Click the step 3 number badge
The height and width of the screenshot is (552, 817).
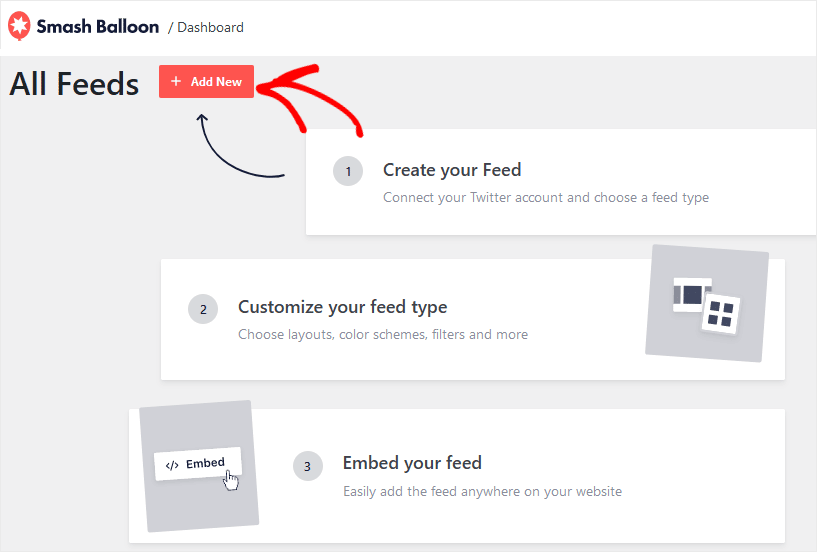coord(308,465)
